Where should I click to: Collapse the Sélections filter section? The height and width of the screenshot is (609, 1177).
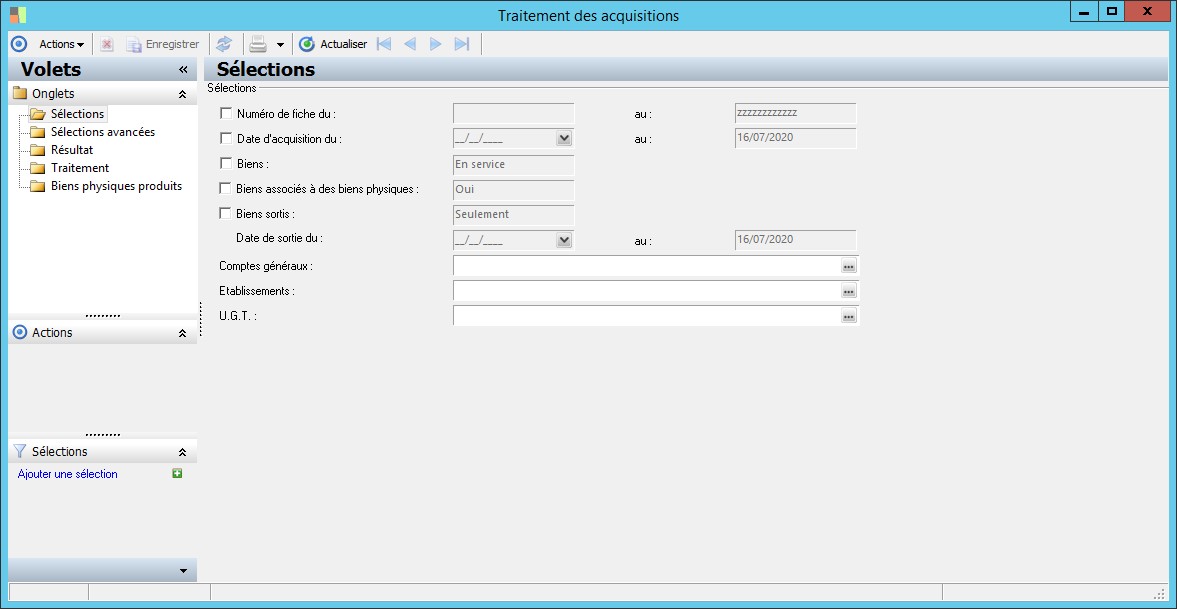[x=182, y=452]
